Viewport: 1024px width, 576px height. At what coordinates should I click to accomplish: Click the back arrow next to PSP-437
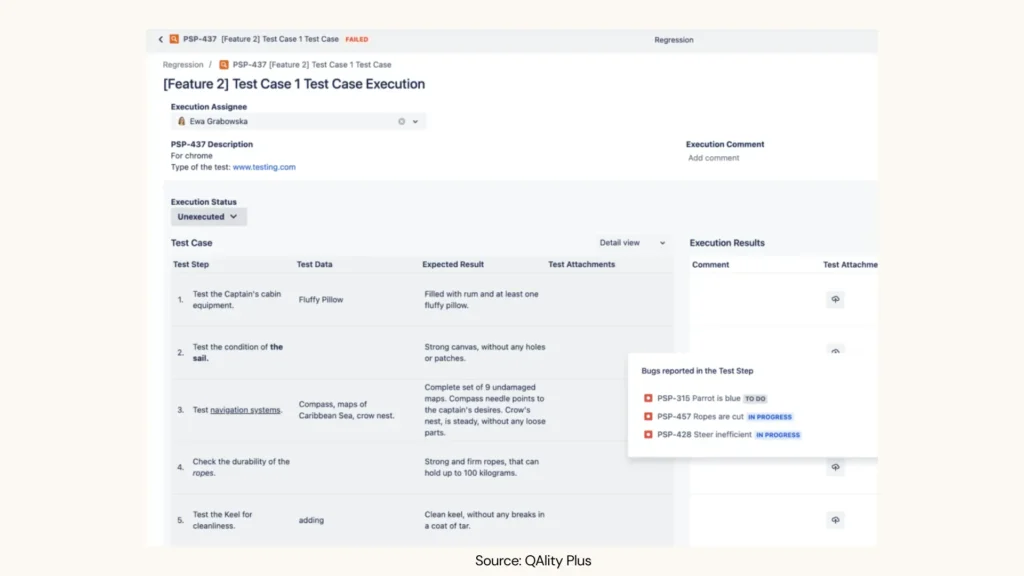tap(160, 40)
